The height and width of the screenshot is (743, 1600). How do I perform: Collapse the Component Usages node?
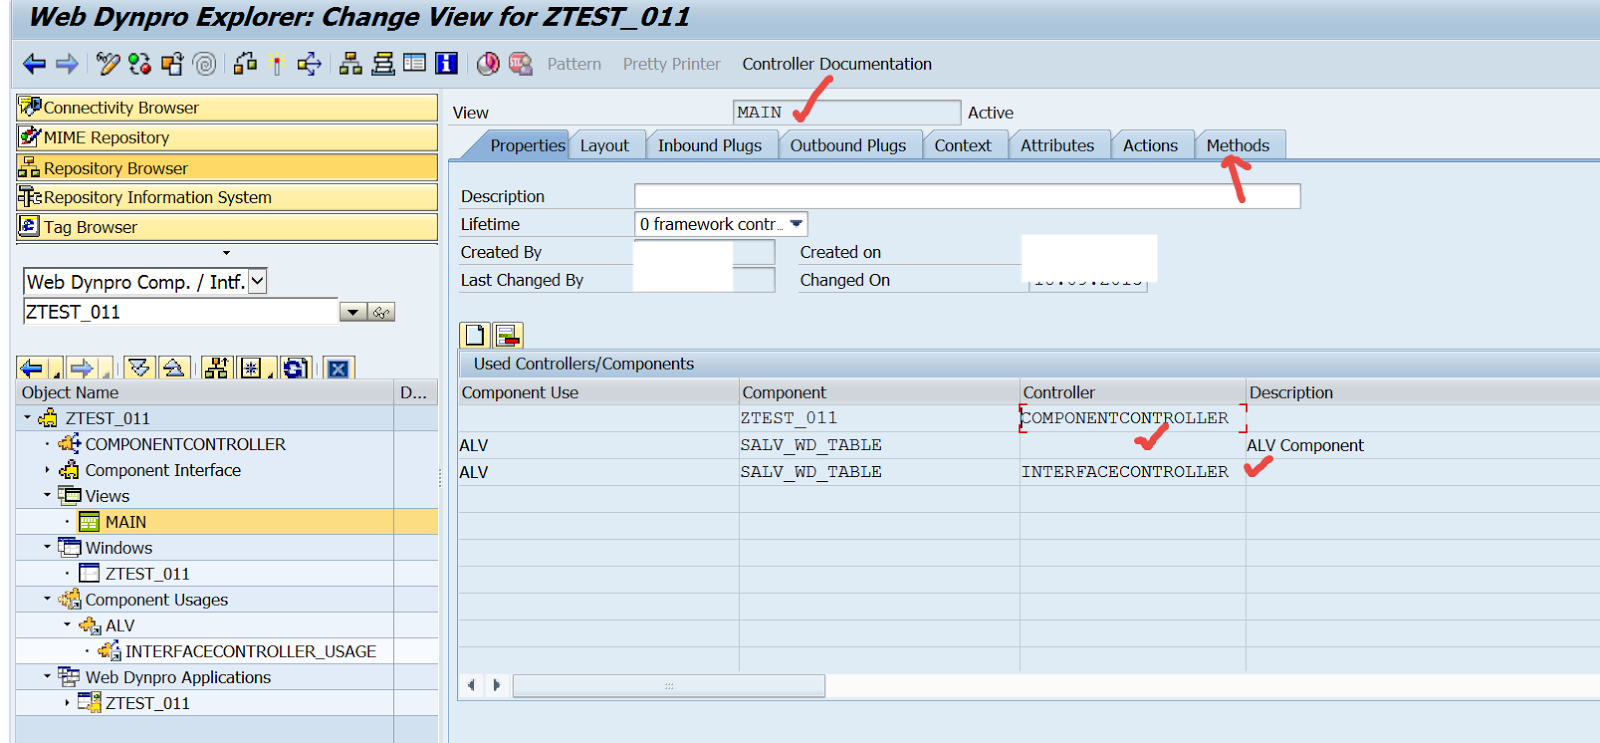tap(47, 600)
